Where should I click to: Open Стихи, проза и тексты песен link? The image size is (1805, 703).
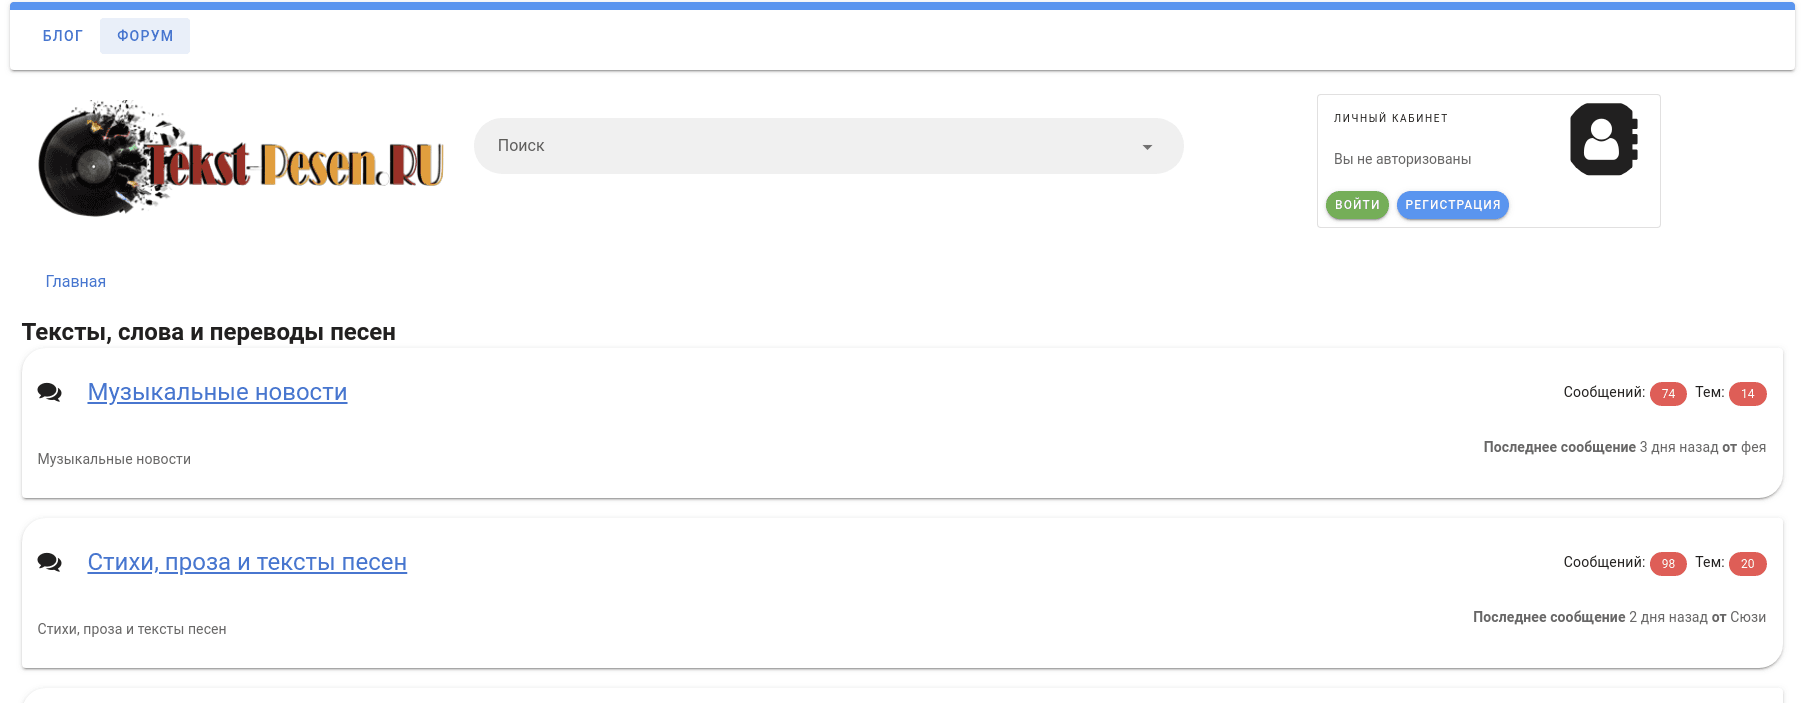[x=247, y=562]
